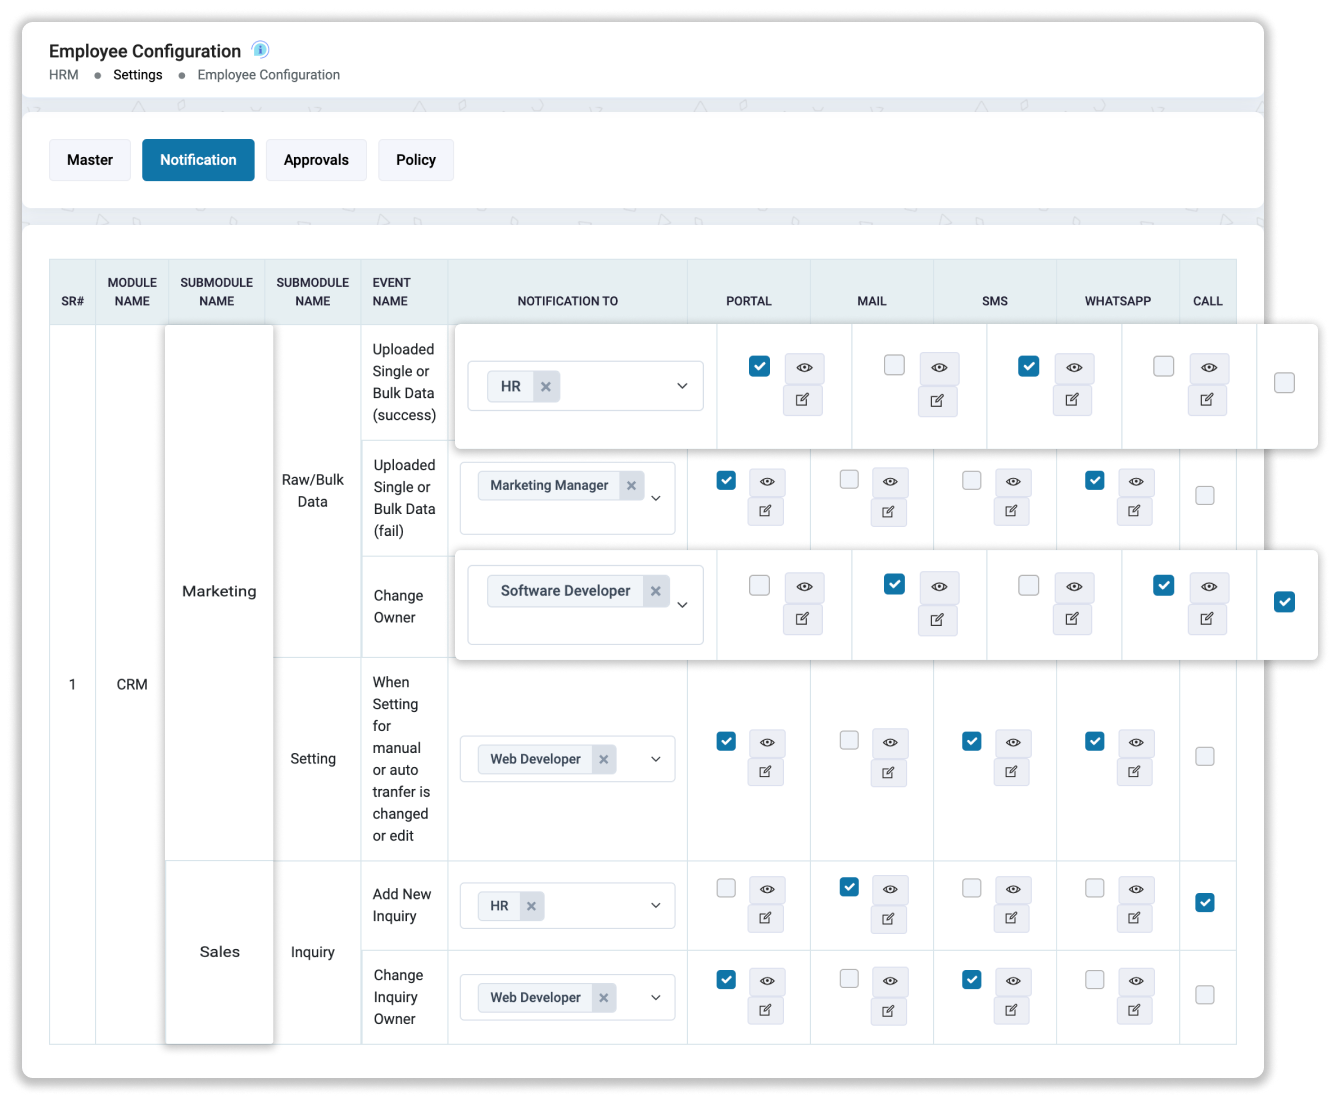Expand the HR dropdown for Uploaded success notification

(682, 386)
